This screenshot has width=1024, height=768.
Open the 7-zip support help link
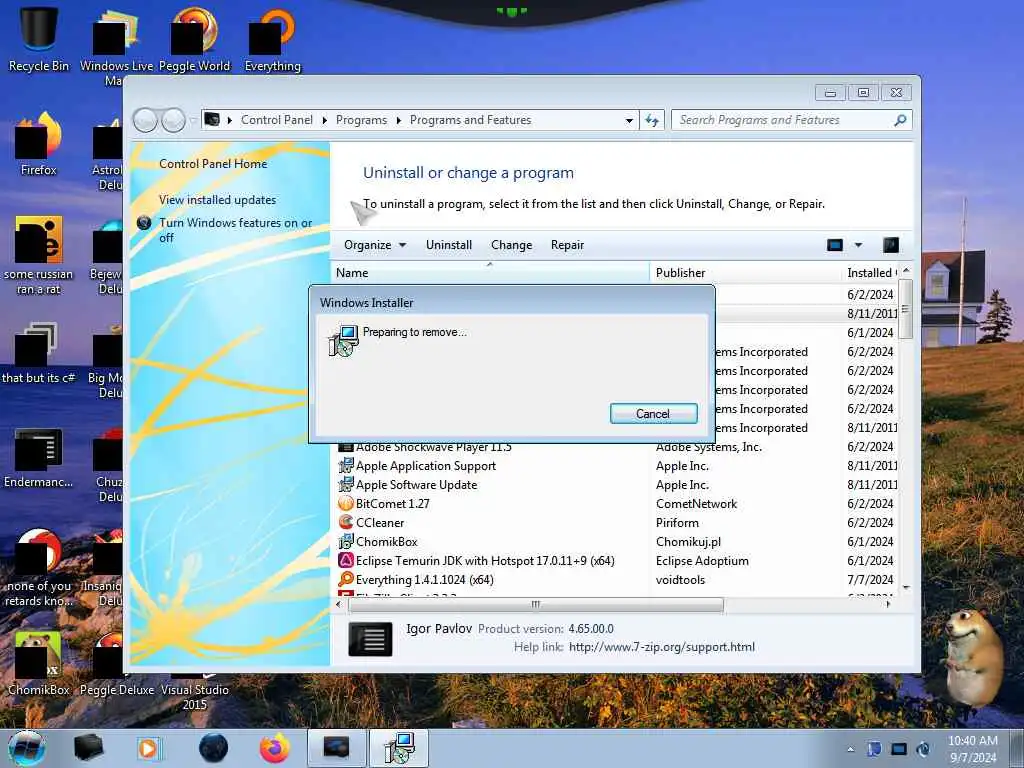coord(662,647)
